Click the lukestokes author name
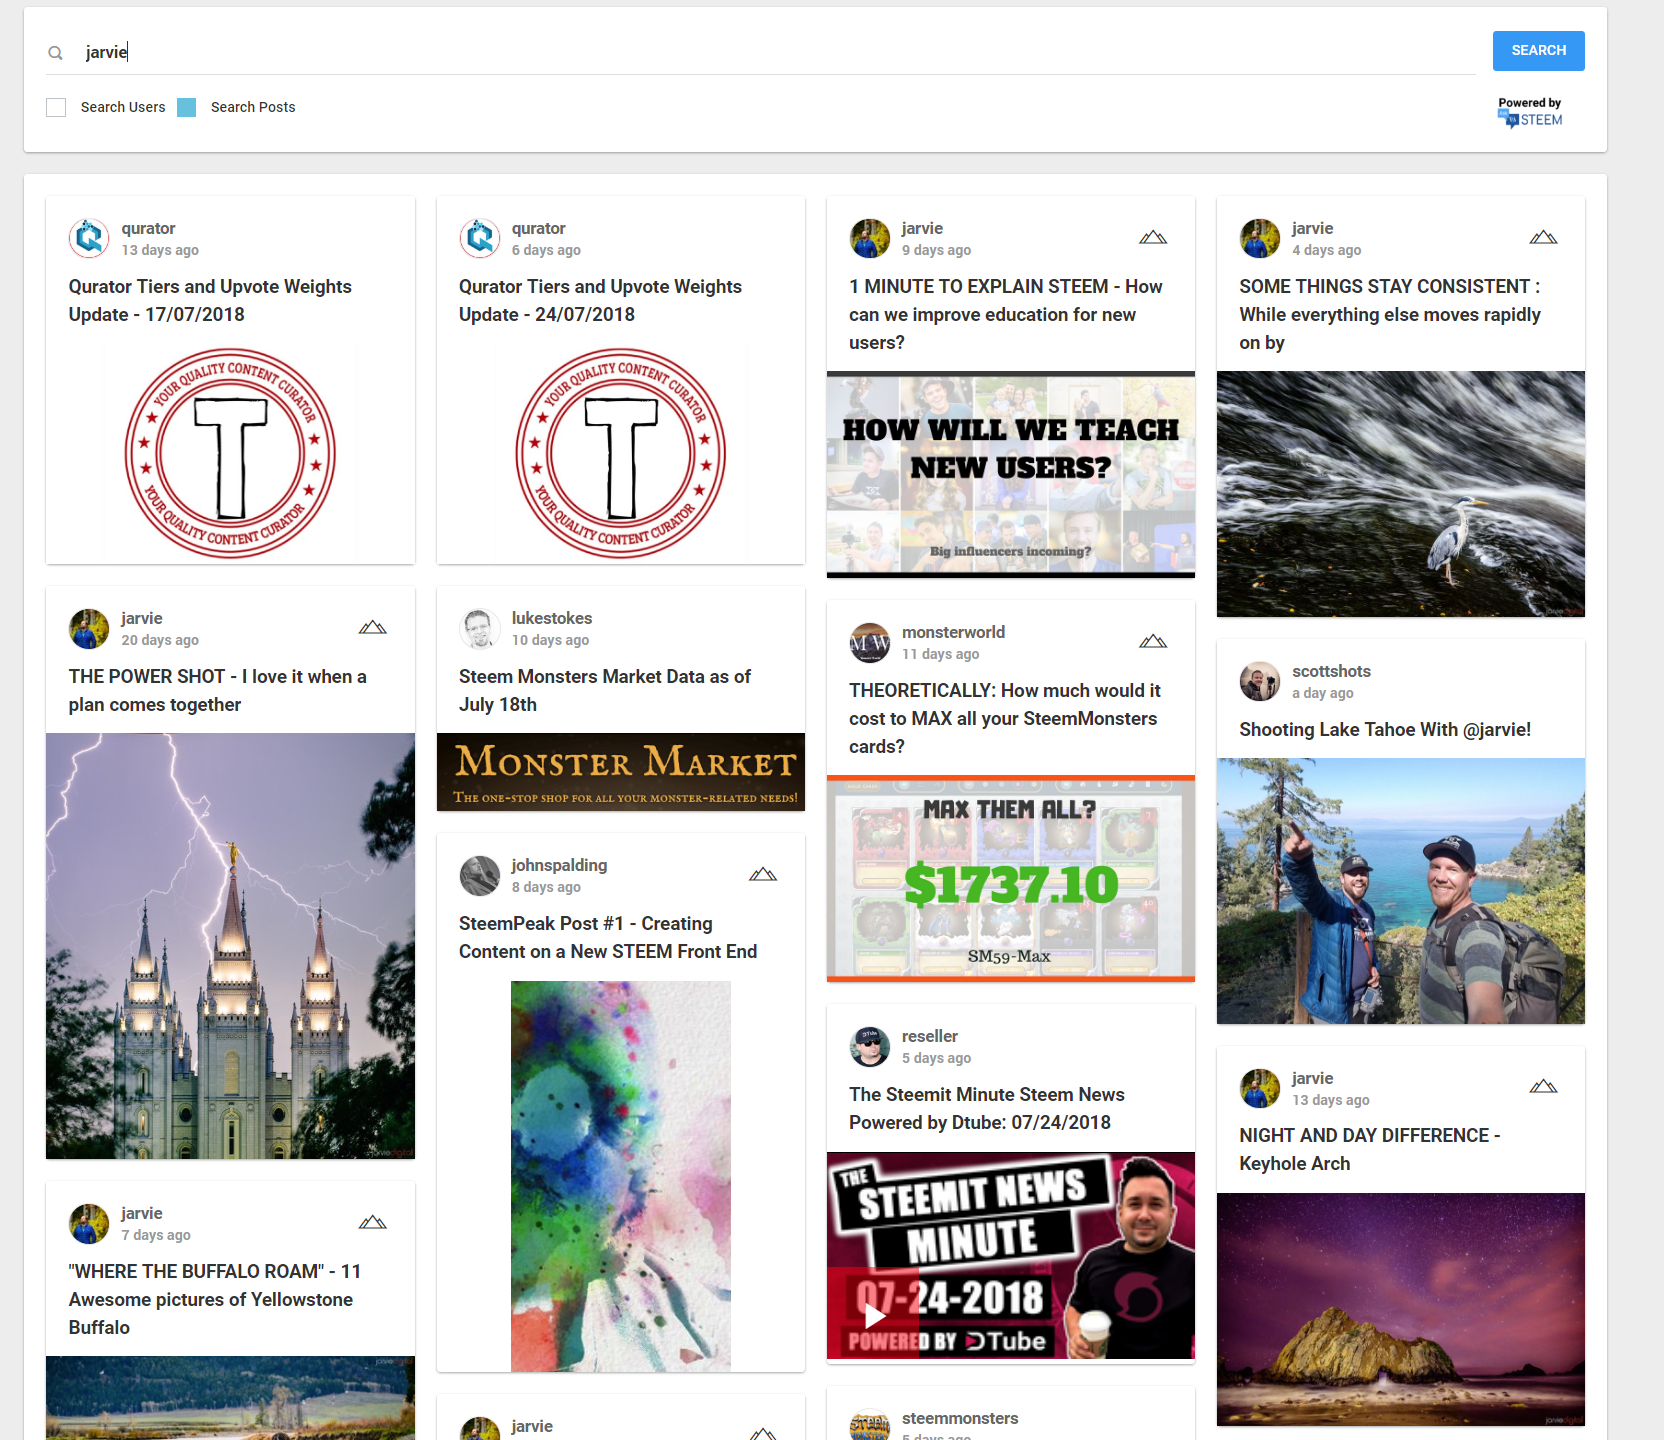1664x1440 pixels. (551, 618)
